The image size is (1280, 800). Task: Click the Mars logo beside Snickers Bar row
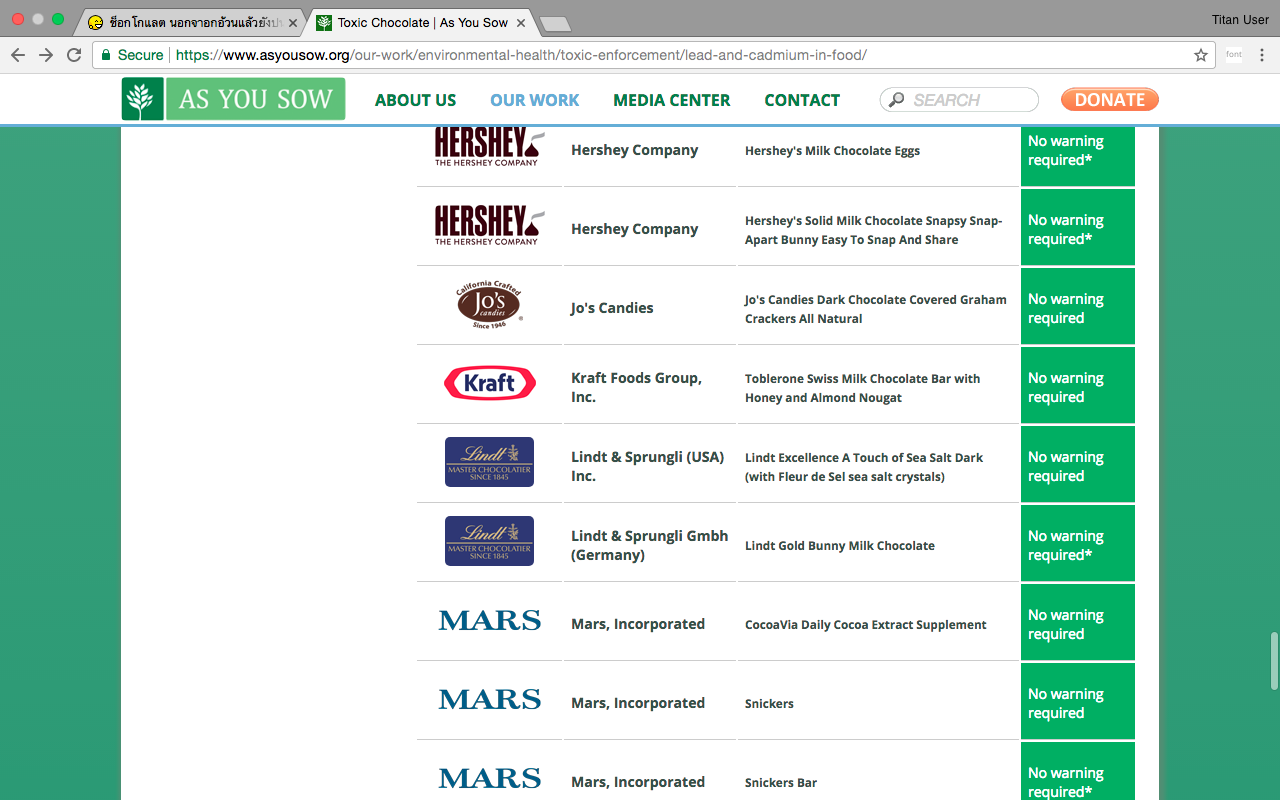pos(490,778)
